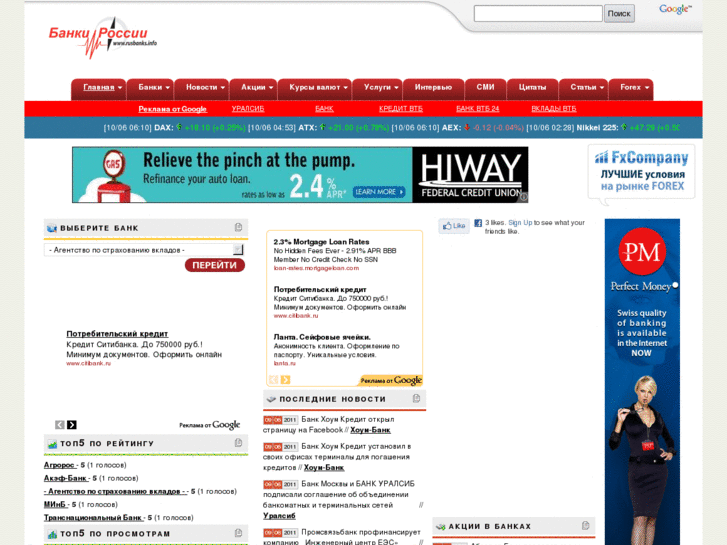Open the Услуги menu

(x=377, y=87)
